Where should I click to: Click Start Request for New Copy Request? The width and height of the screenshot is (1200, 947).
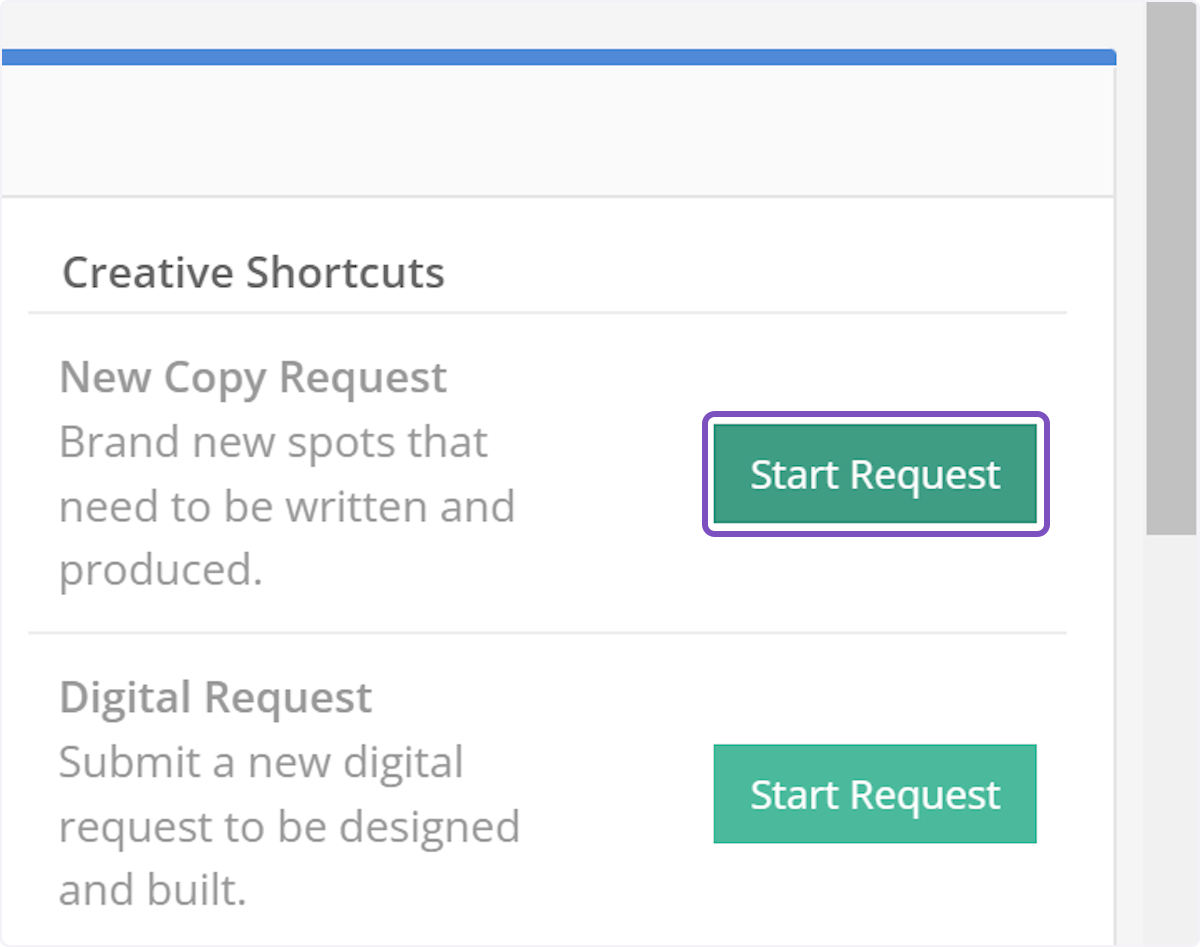coord(875,474)
